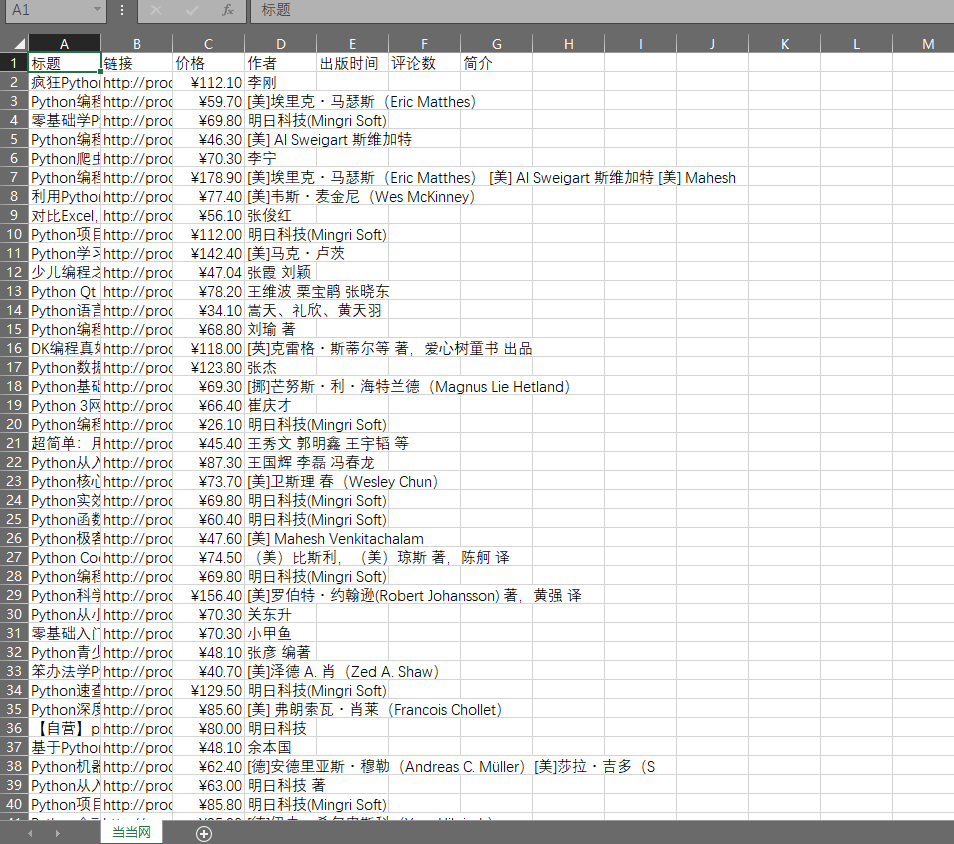Image resolution: width=954 pixels, height=844 pixels.
Task: Select author cell 崔庆才
Action: (280, 405)
